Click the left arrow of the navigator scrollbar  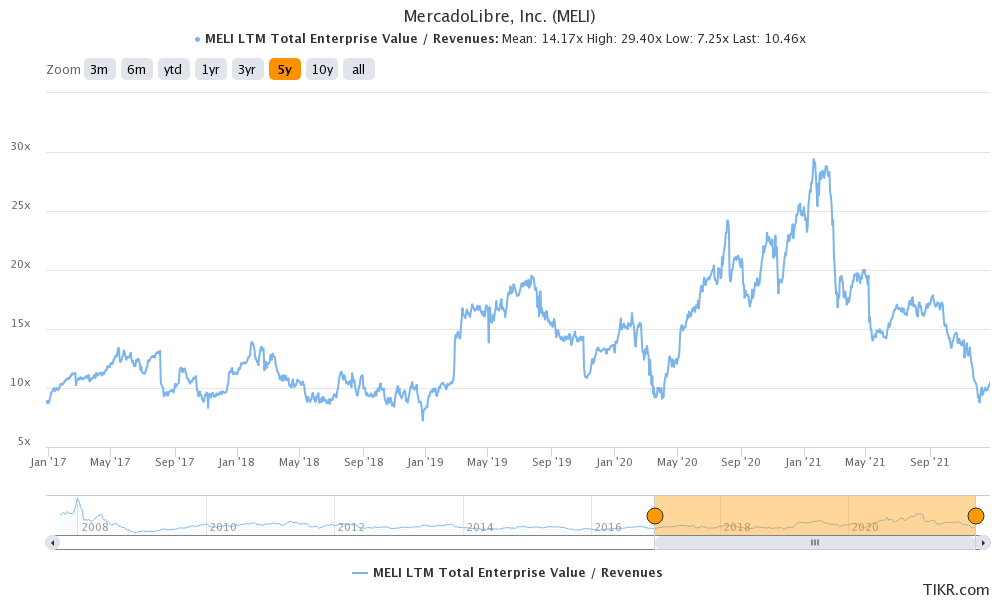pos(52,543)
